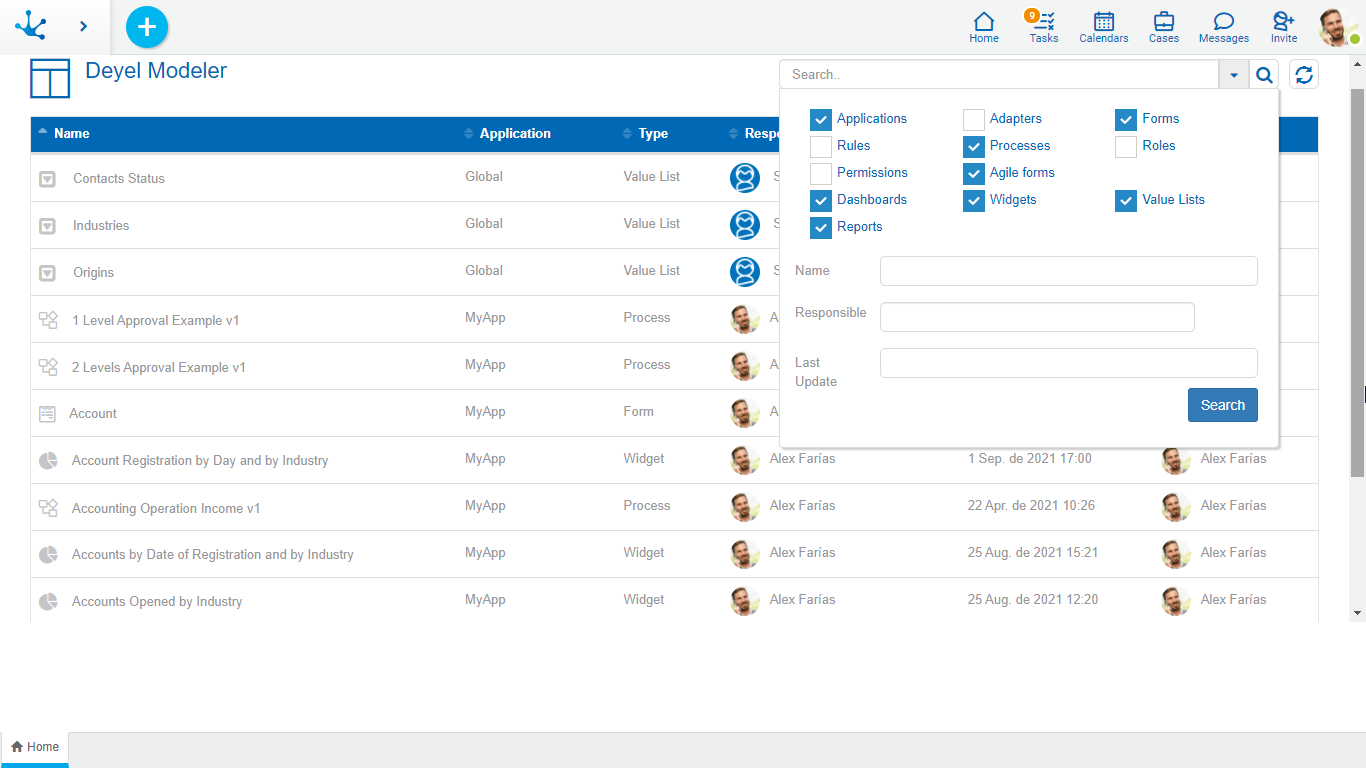This screenshot has width=1366, height=768.
Task: Uncheck the Widgets checkbox
Action: pyautogui.click(x=974, y=201)
